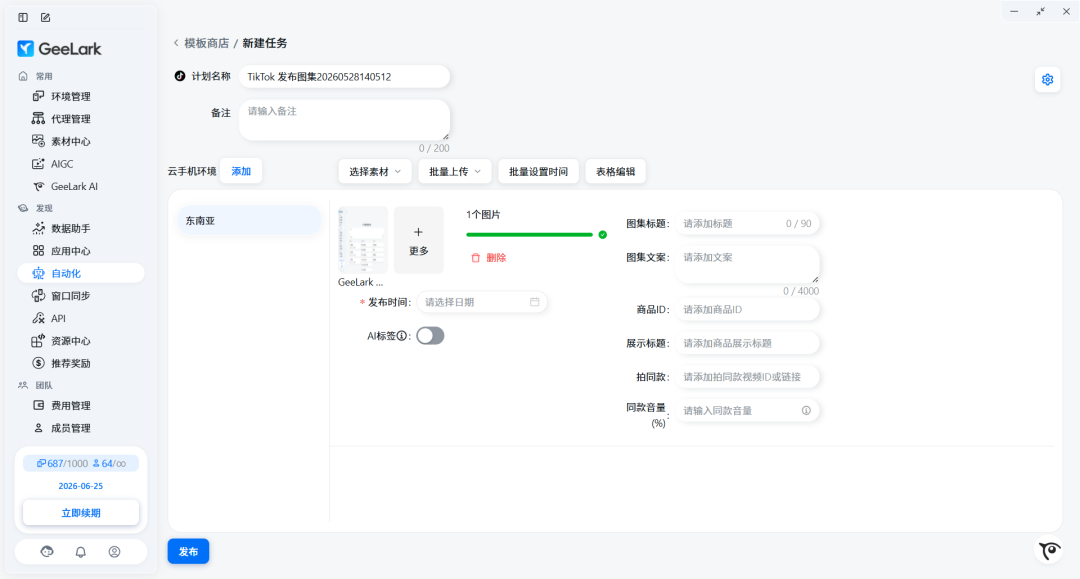Image resolution: width=1080 pixels, height=579 pixels.
Task: Click the TikTok icon beside 计划名称
Action: (180, 76)
